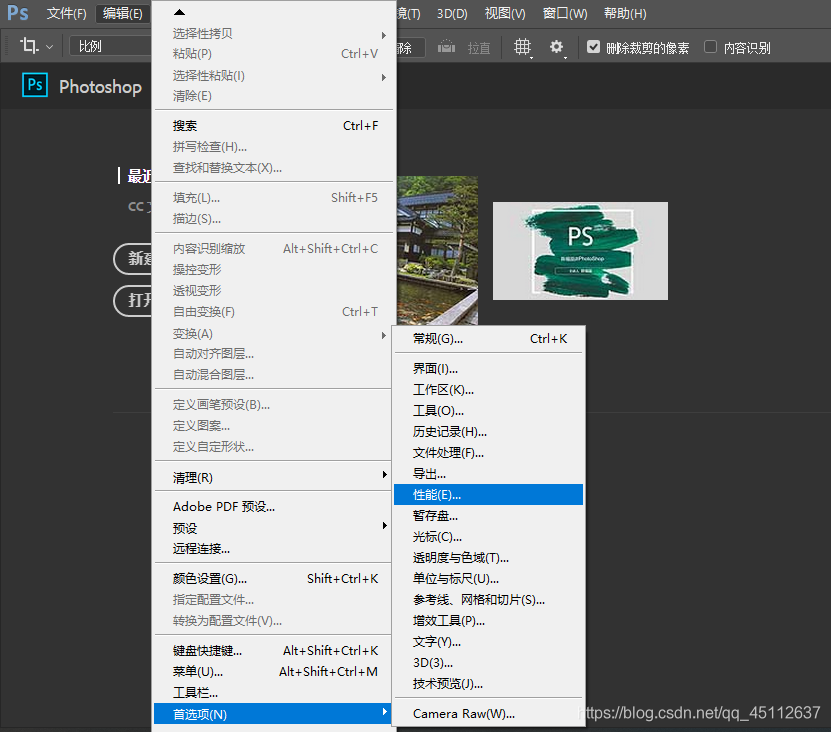Choose 暂存盘... preferences
The image size is (831, 732).
489,515
